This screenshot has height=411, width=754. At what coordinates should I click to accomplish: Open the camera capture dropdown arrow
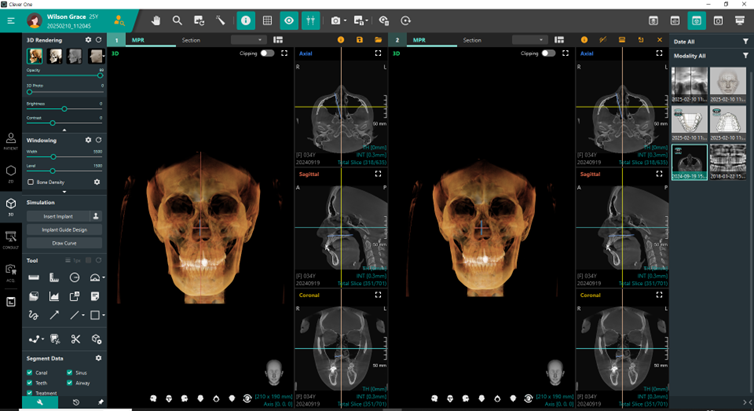coord(346,20)
